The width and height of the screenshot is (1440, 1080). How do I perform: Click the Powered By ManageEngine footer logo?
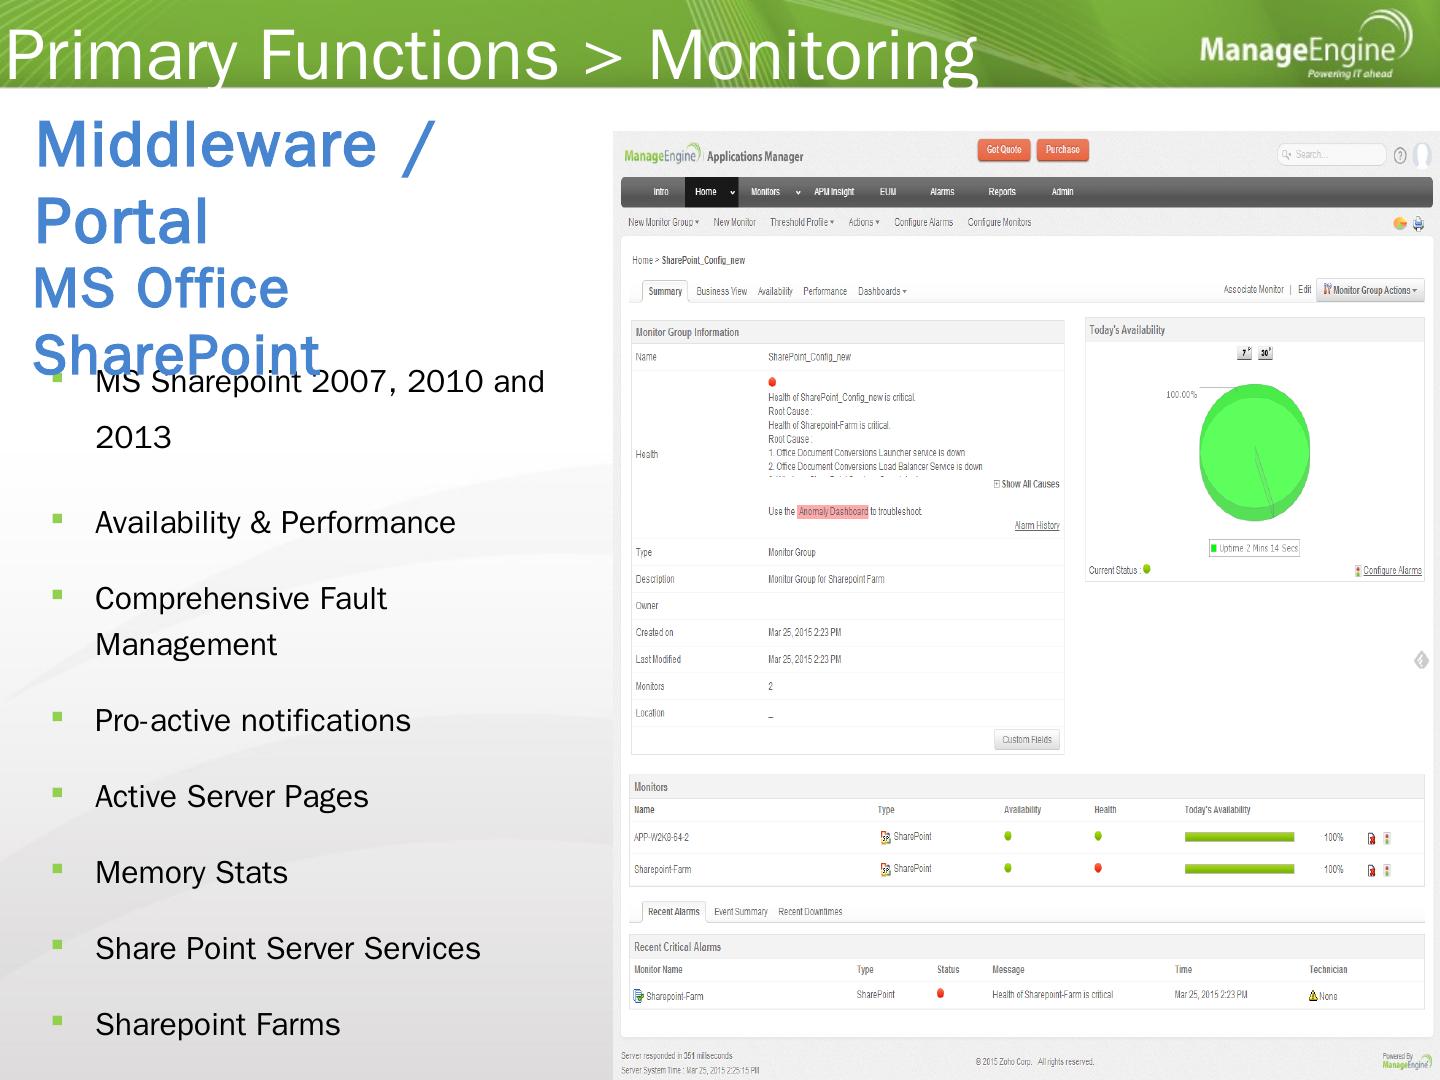[x=1406, y=1061]
